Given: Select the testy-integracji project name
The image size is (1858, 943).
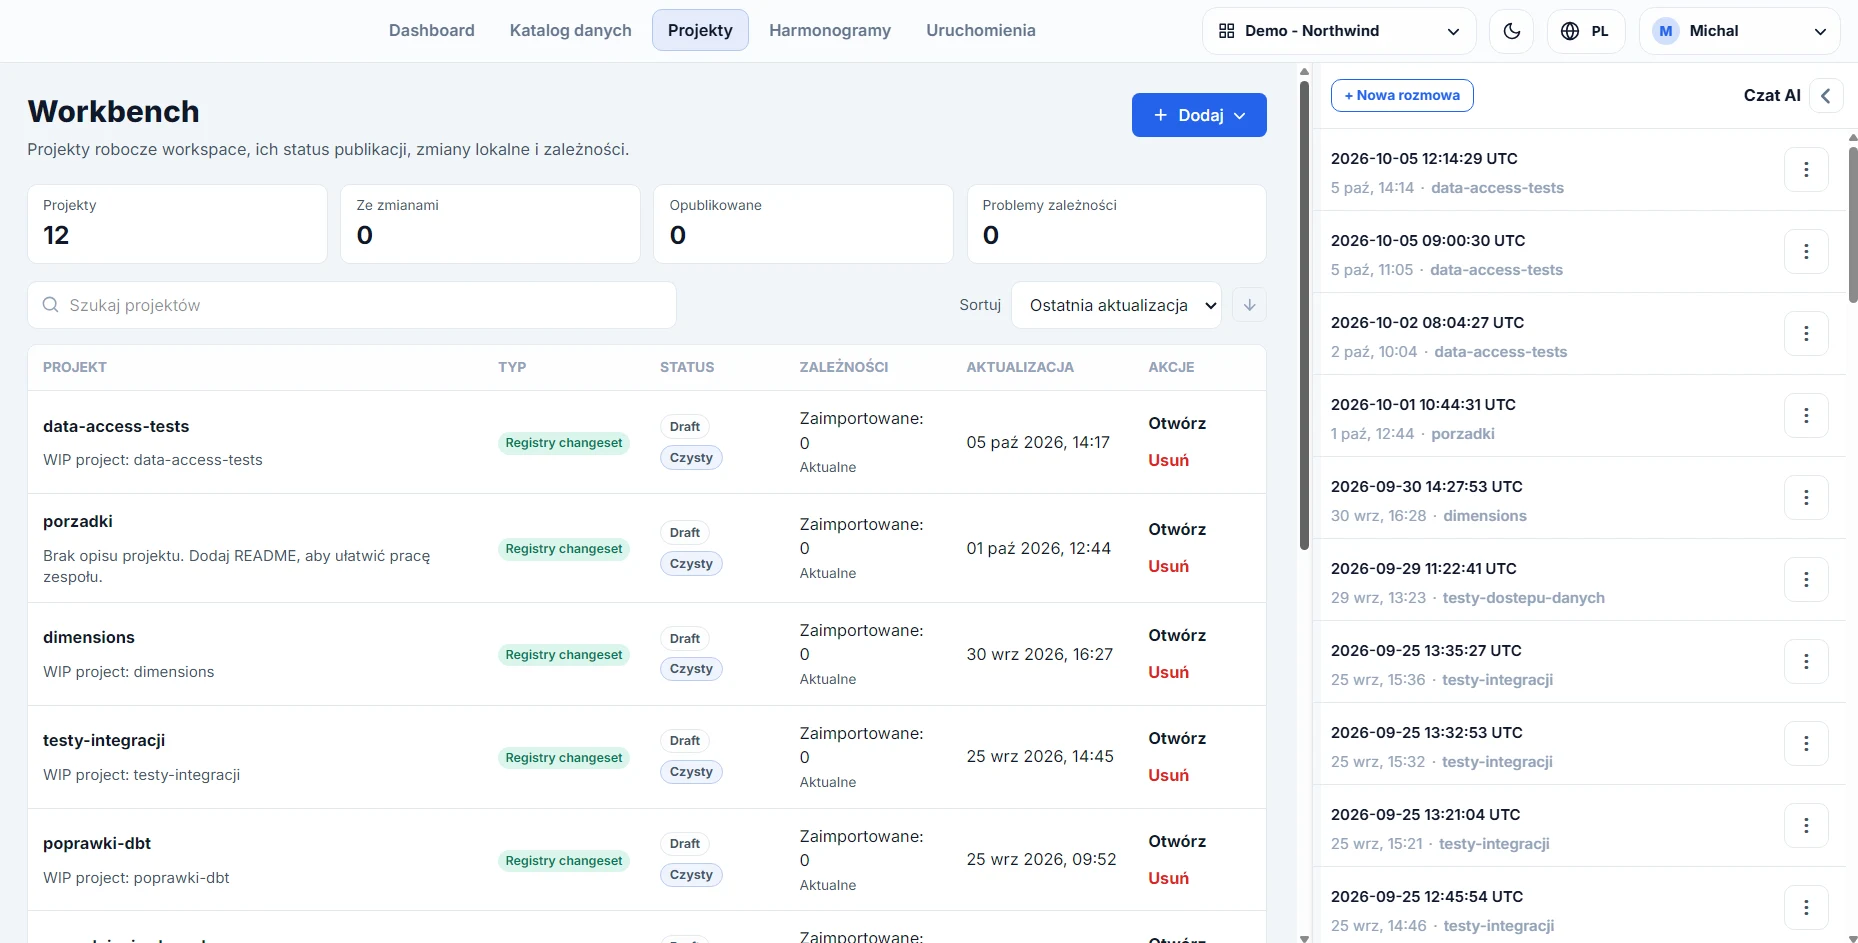Looking at the screenshot, I should (104, 741).
